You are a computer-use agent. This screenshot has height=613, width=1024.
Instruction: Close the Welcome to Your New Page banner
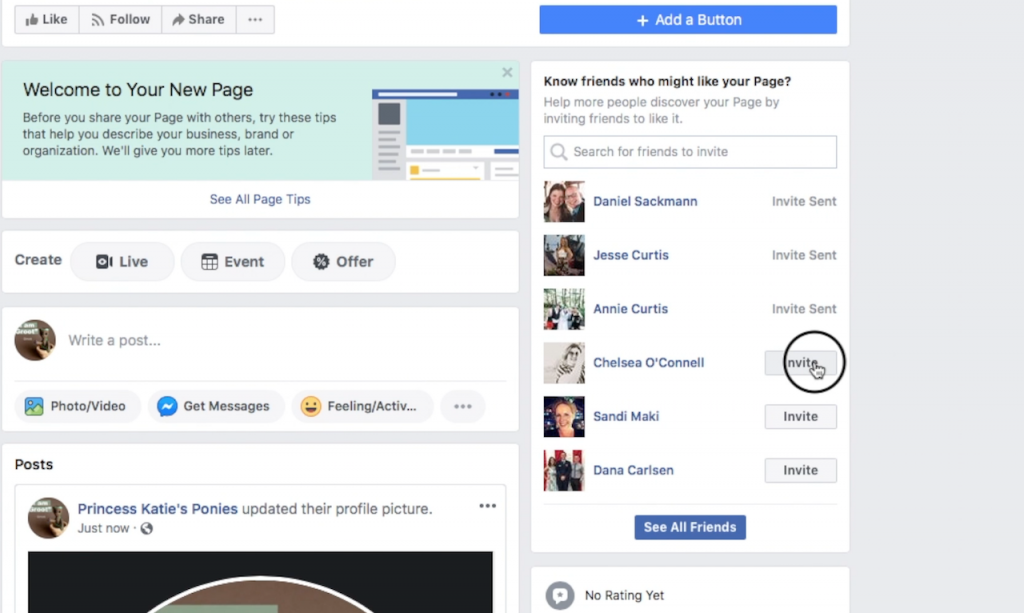pos(507,72)
